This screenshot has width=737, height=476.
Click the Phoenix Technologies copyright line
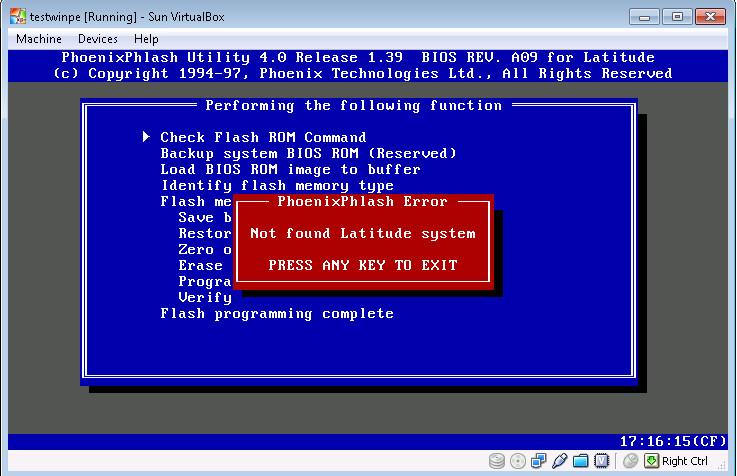pyautogui.click(x=362, y=74)
